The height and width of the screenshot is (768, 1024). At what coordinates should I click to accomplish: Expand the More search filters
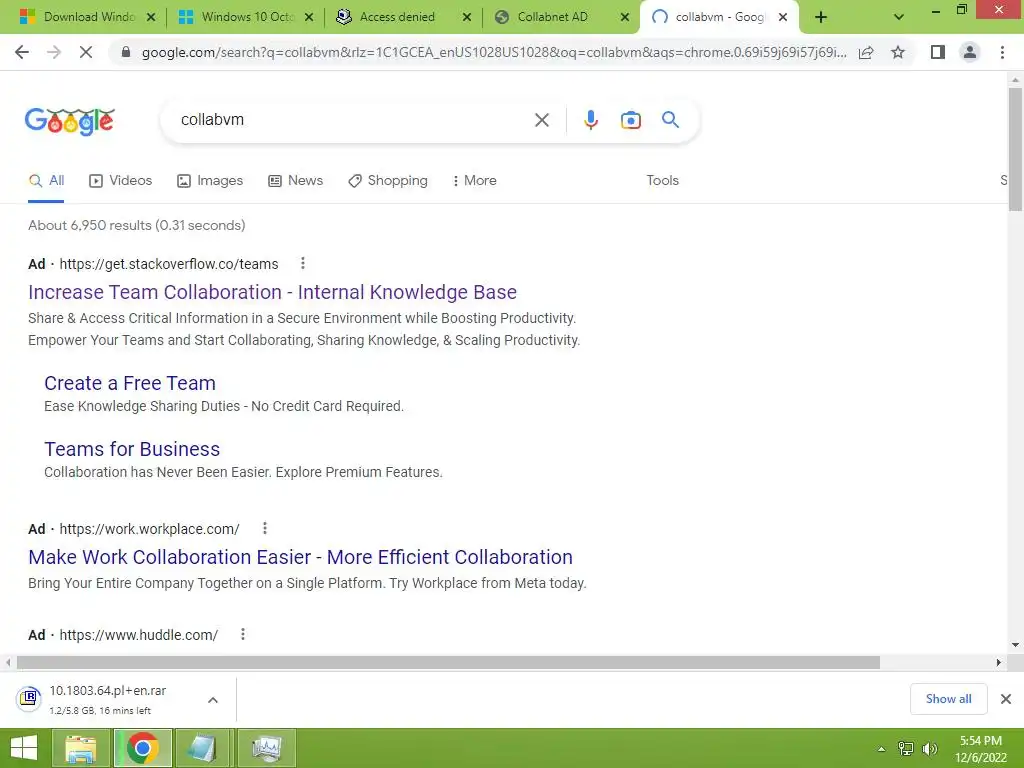click(475, 181)
